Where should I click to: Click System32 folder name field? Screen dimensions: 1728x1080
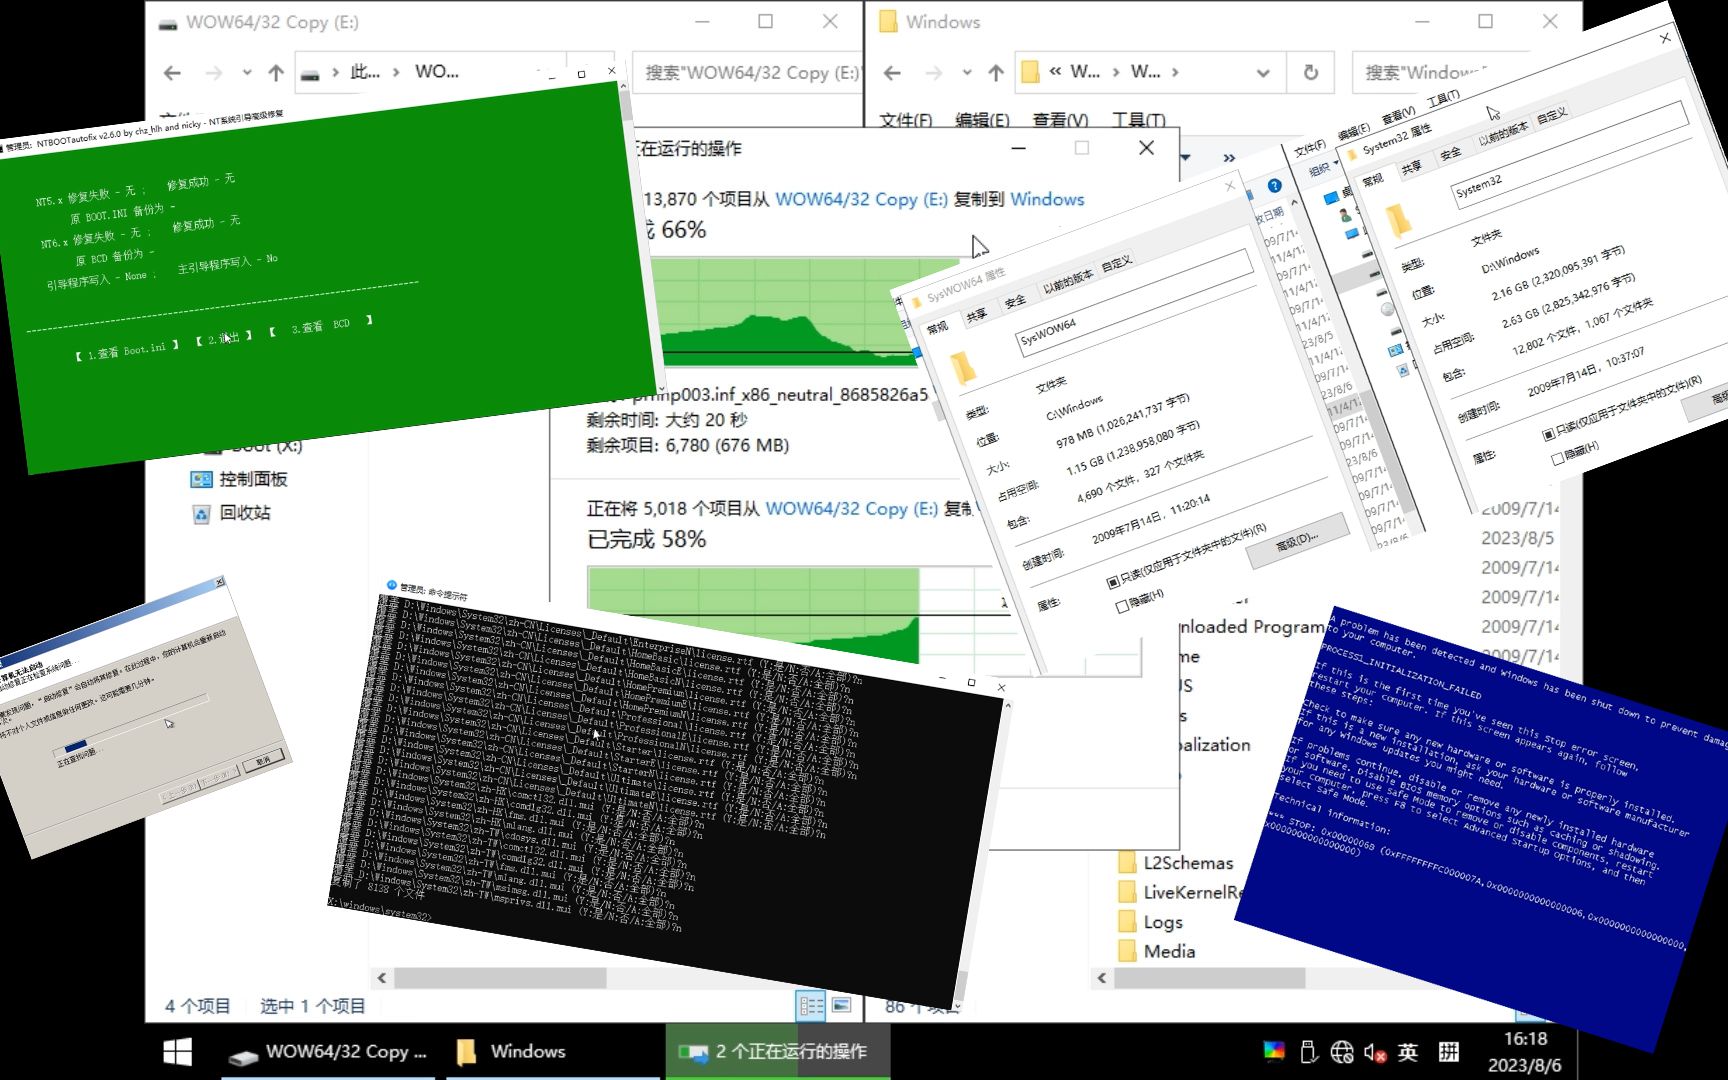[x=1570, y=155]
